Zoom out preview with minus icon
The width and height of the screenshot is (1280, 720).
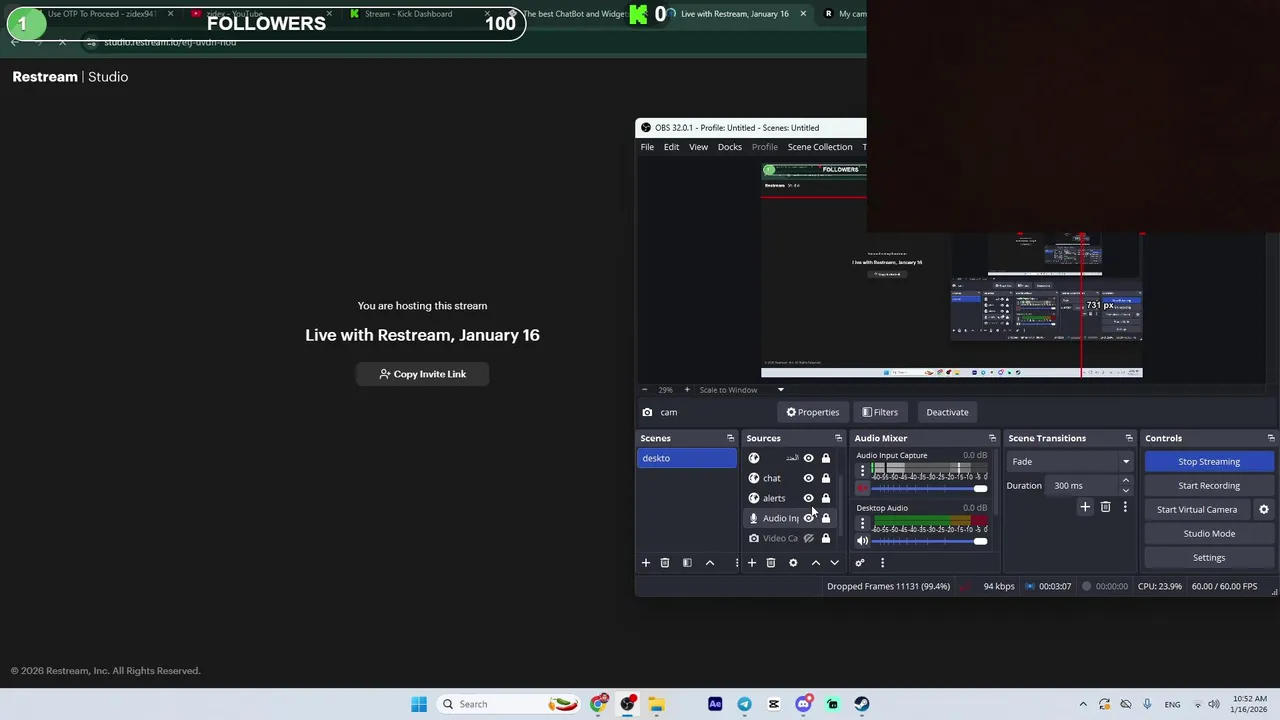pos(644,390)
